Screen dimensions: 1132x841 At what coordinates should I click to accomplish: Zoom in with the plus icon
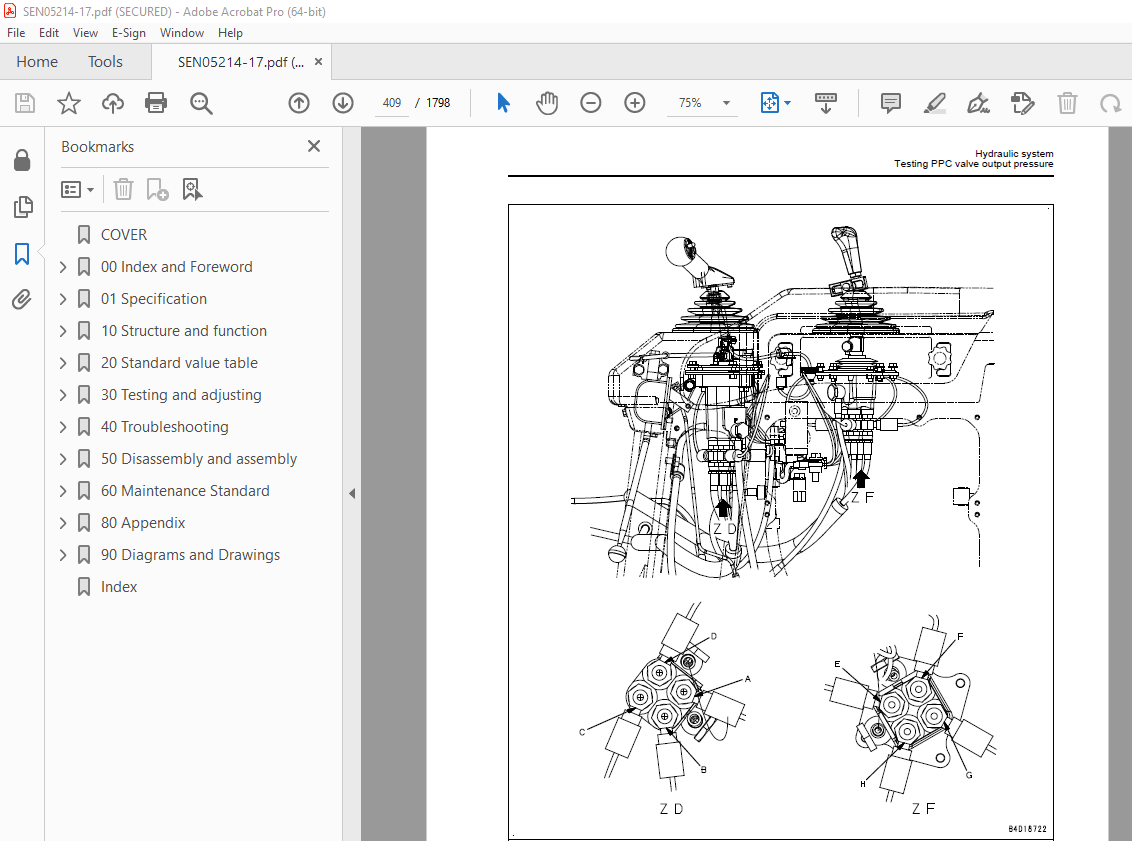point(635,103)
